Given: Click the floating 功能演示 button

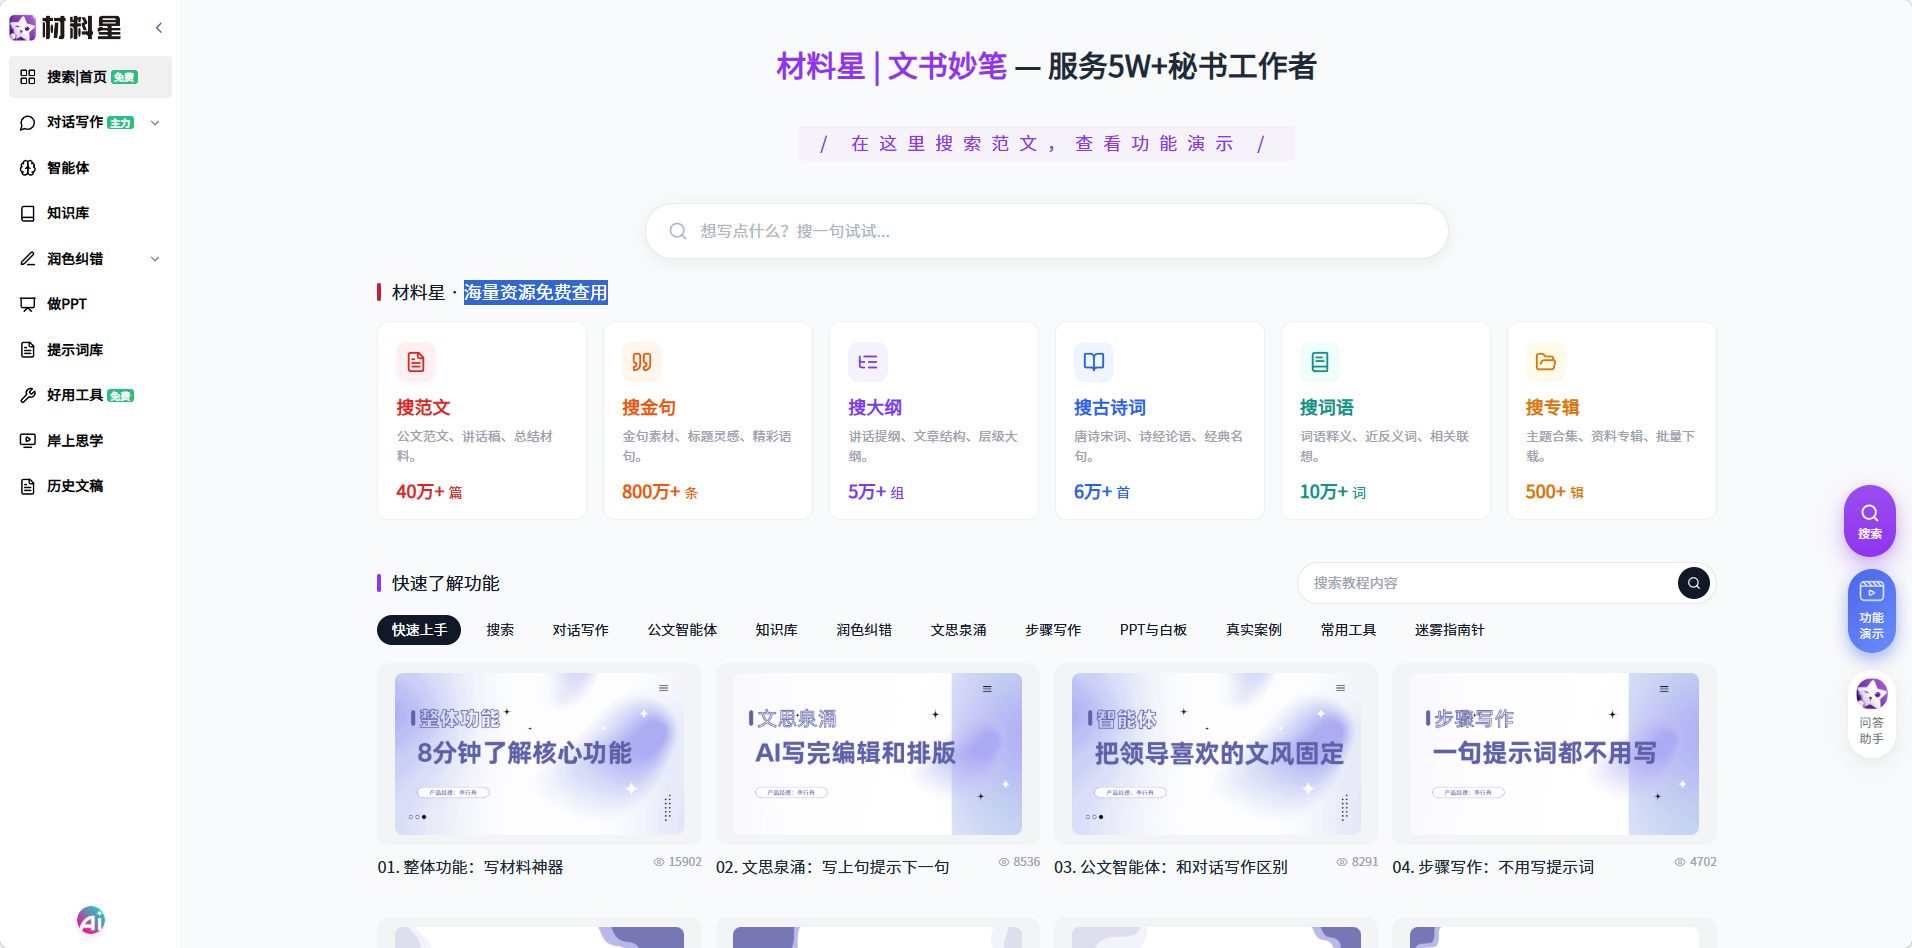Looking at the screenshot, I should tap(1871, 611).
